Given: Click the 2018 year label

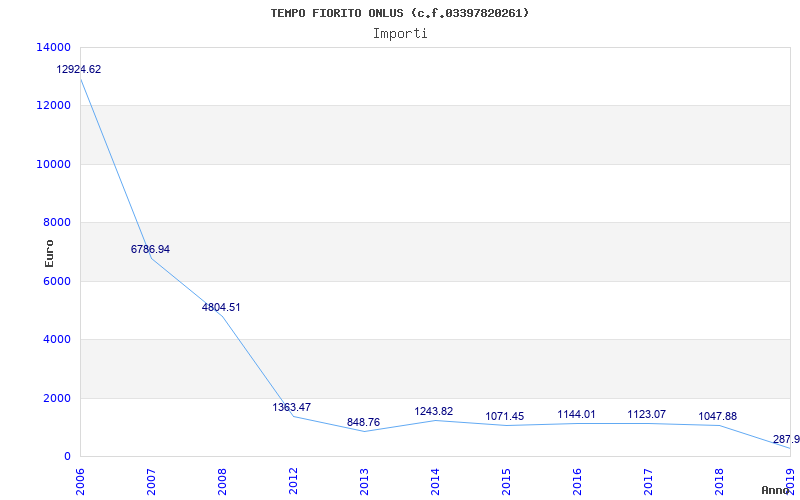Looking at the screenshot, I should [x=719, y=481].
